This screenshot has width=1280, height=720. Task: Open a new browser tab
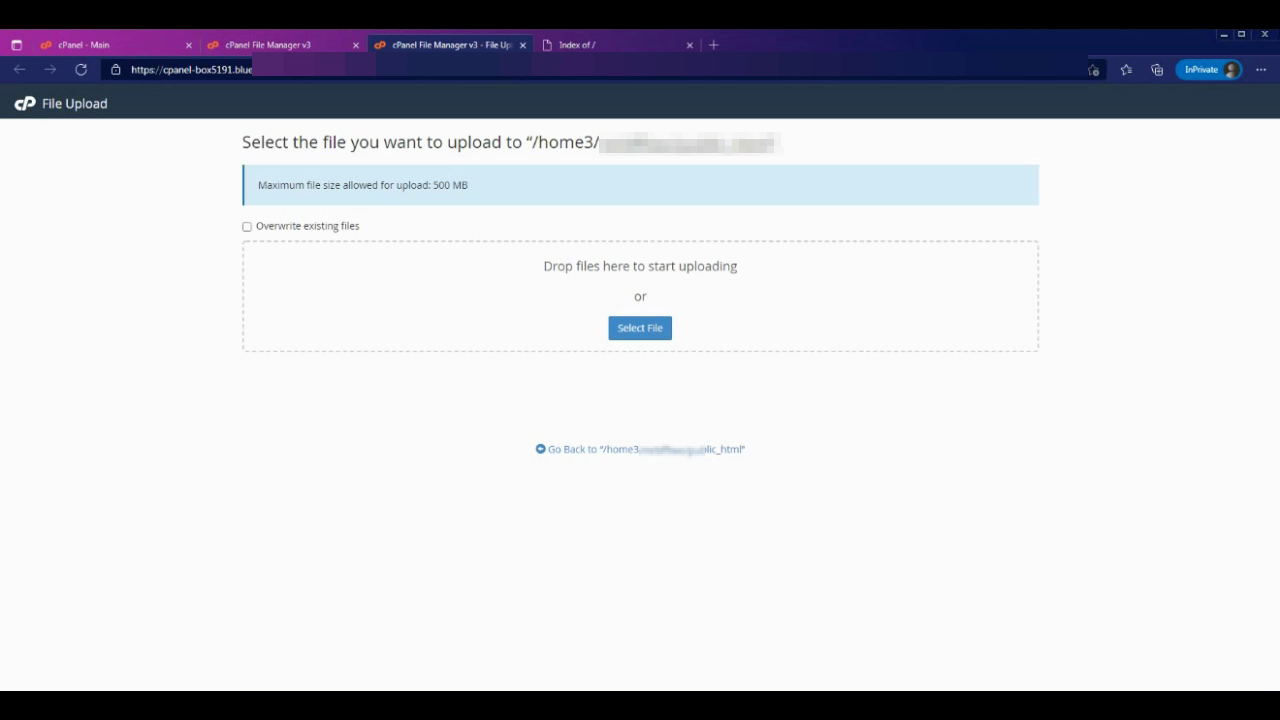713,45
